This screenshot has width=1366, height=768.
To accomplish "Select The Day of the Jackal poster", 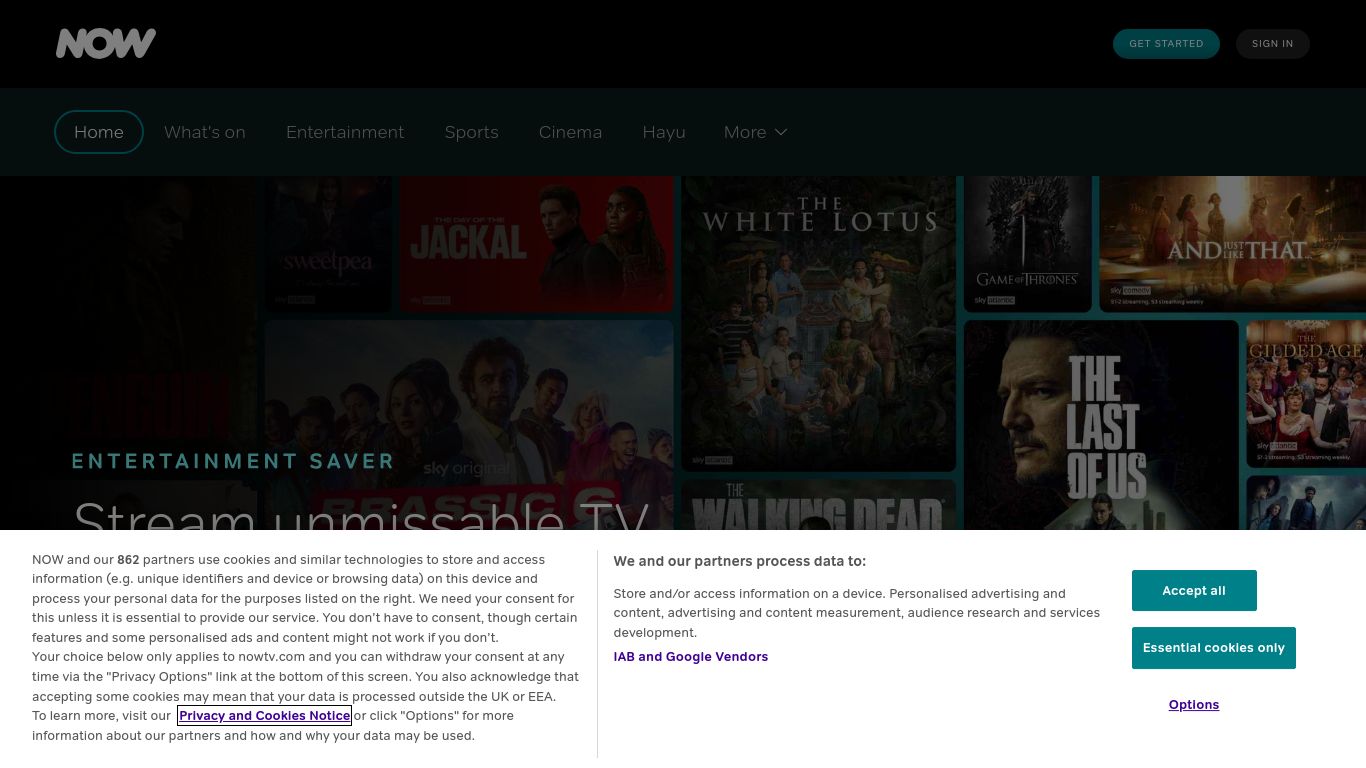I will (x=536, y=244).
